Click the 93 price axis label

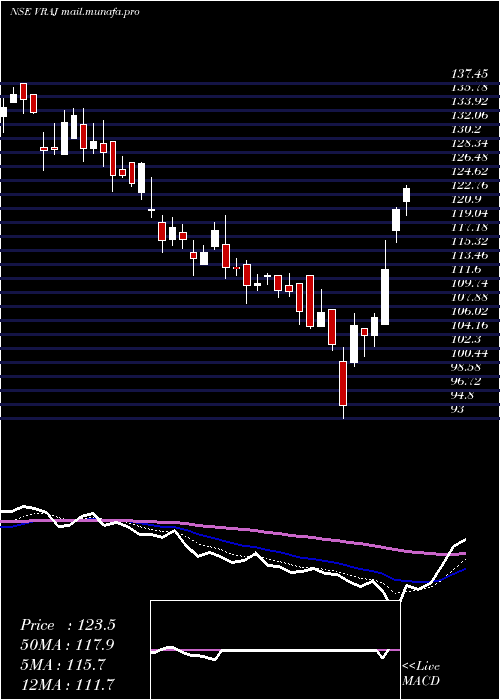(458, 409)
